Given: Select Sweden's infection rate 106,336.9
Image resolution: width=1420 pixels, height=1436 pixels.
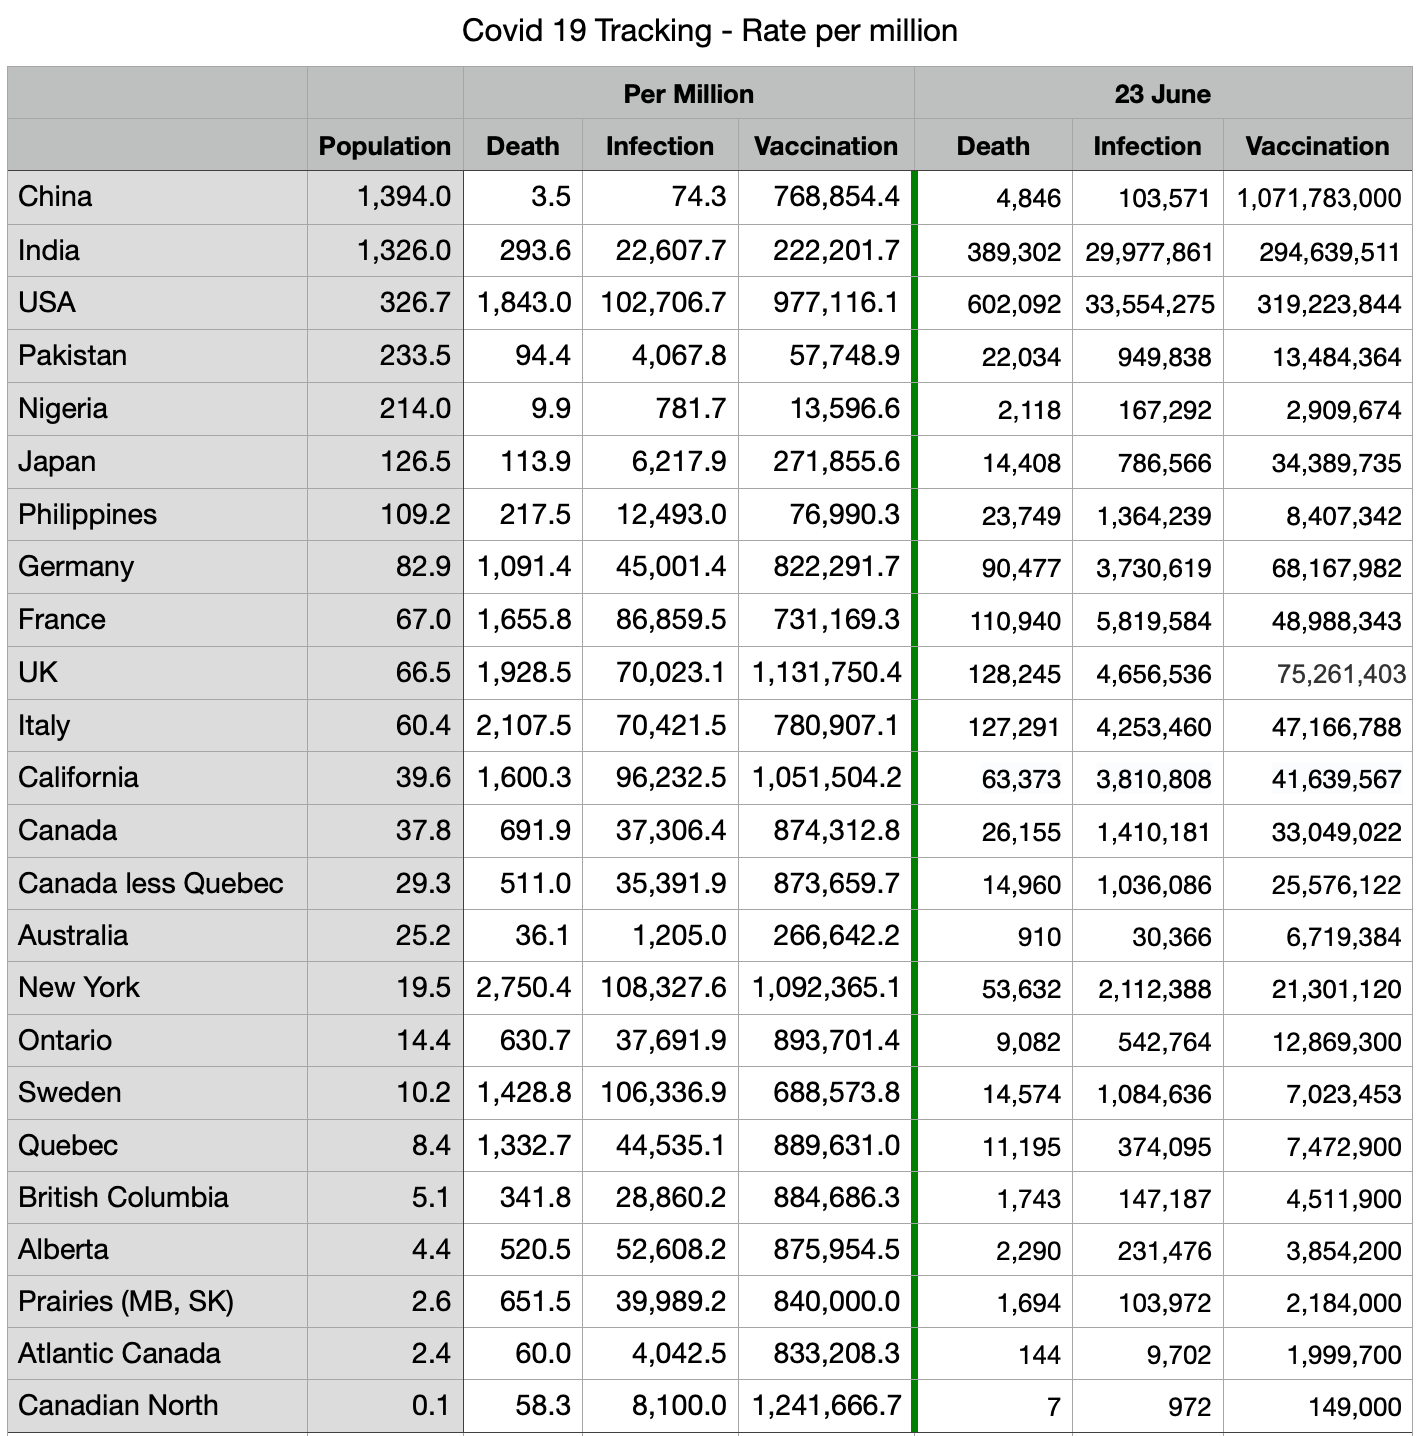Looking at the screenshot, I should pos(663,1092).
